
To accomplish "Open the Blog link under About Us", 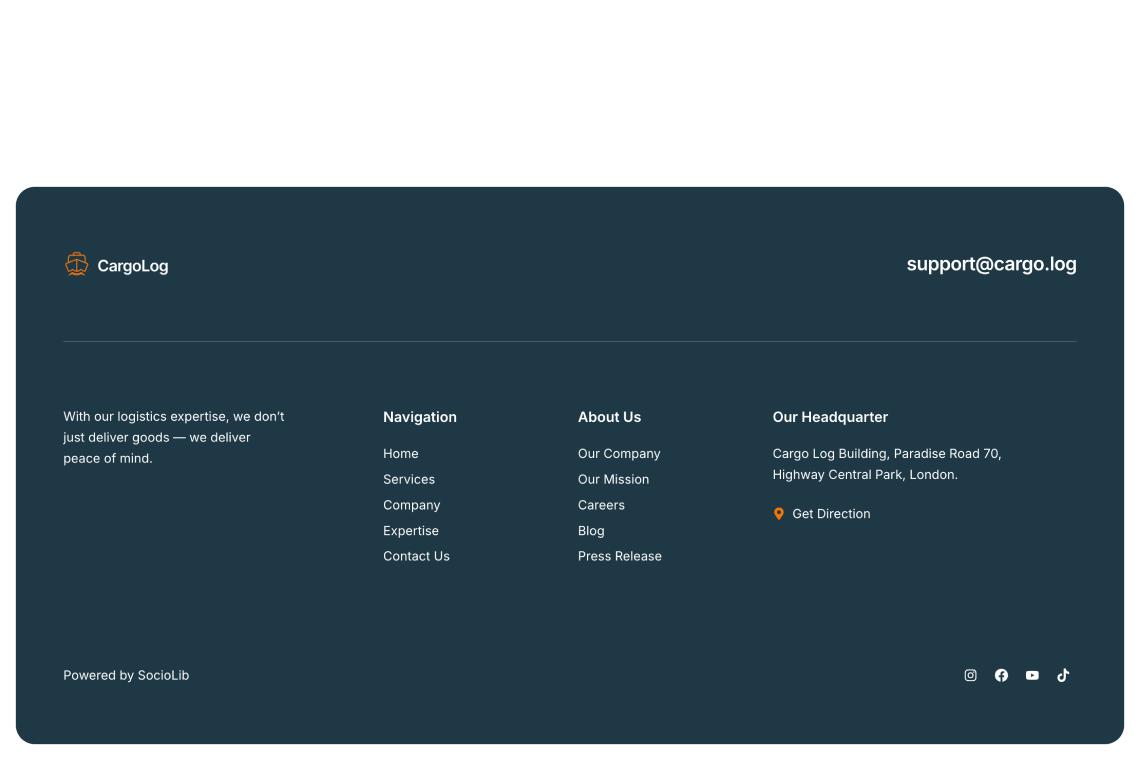I will coord(591,530).
